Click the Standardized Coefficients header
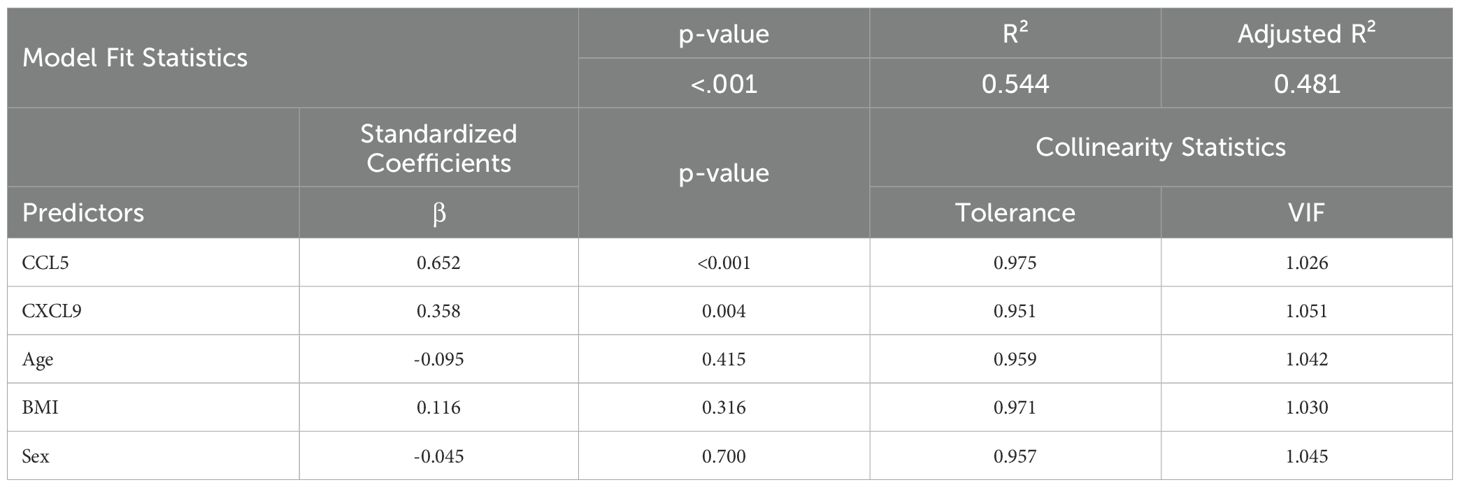The width and height of the screenshot is (1460, 487). coord(438,147)
